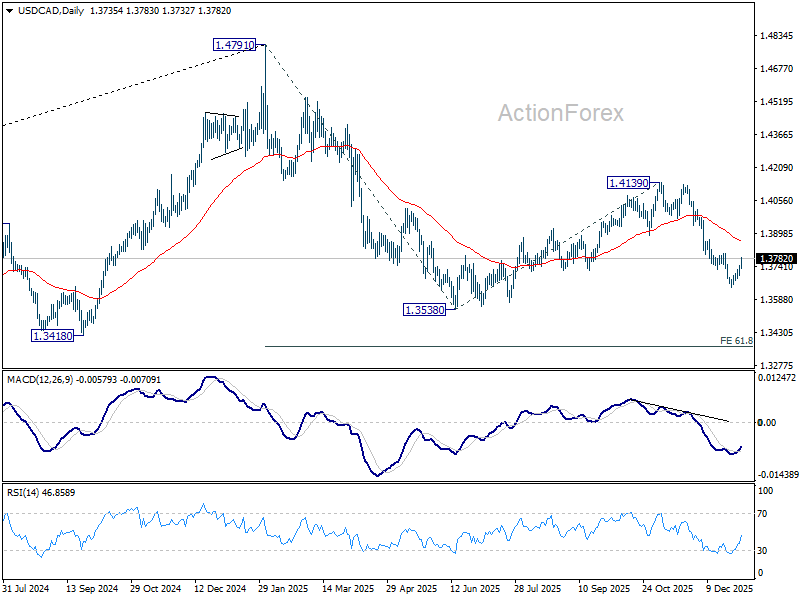Click the RSI 70 level label
The image size is (800, 600).
point(762,514)
